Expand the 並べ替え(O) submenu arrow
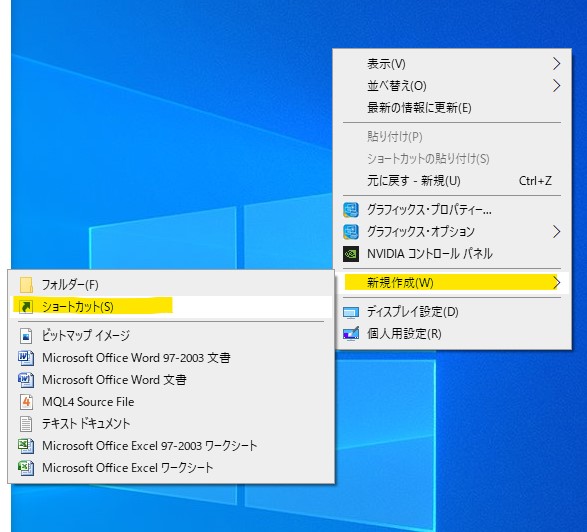 [x=556, y=86]
